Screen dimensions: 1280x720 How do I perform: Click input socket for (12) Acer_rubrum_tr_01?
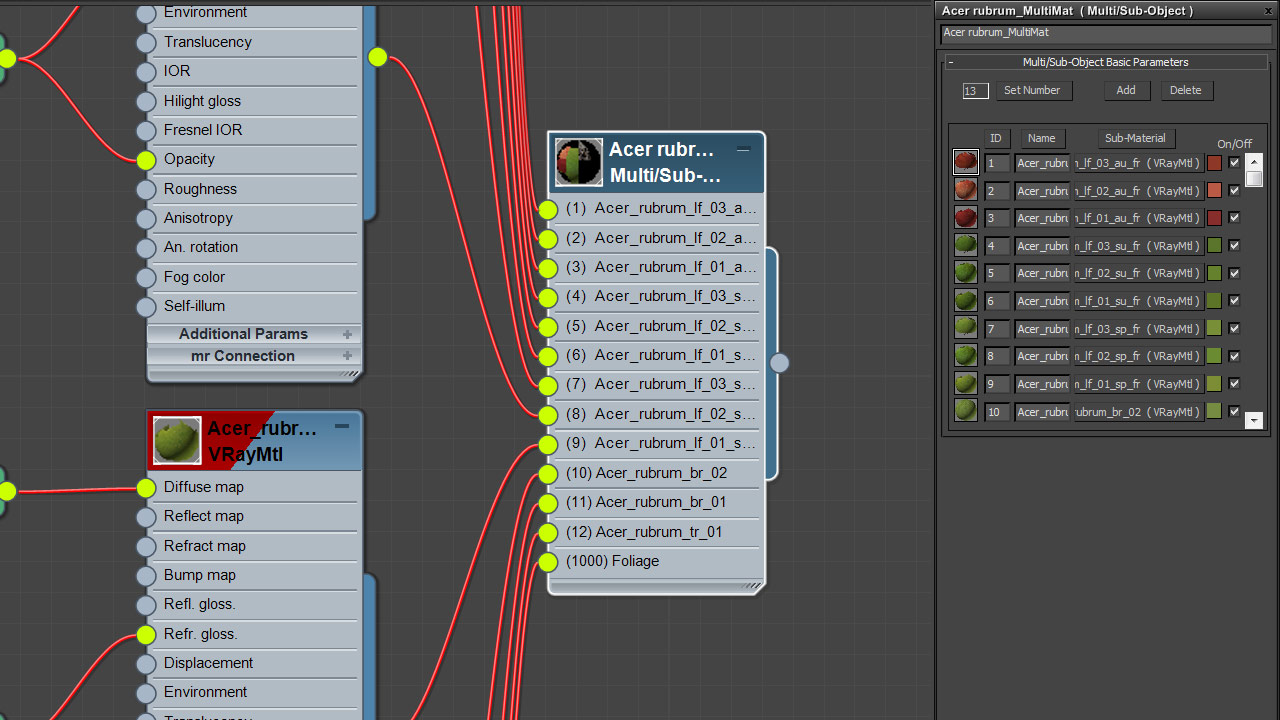coord(547,532)
